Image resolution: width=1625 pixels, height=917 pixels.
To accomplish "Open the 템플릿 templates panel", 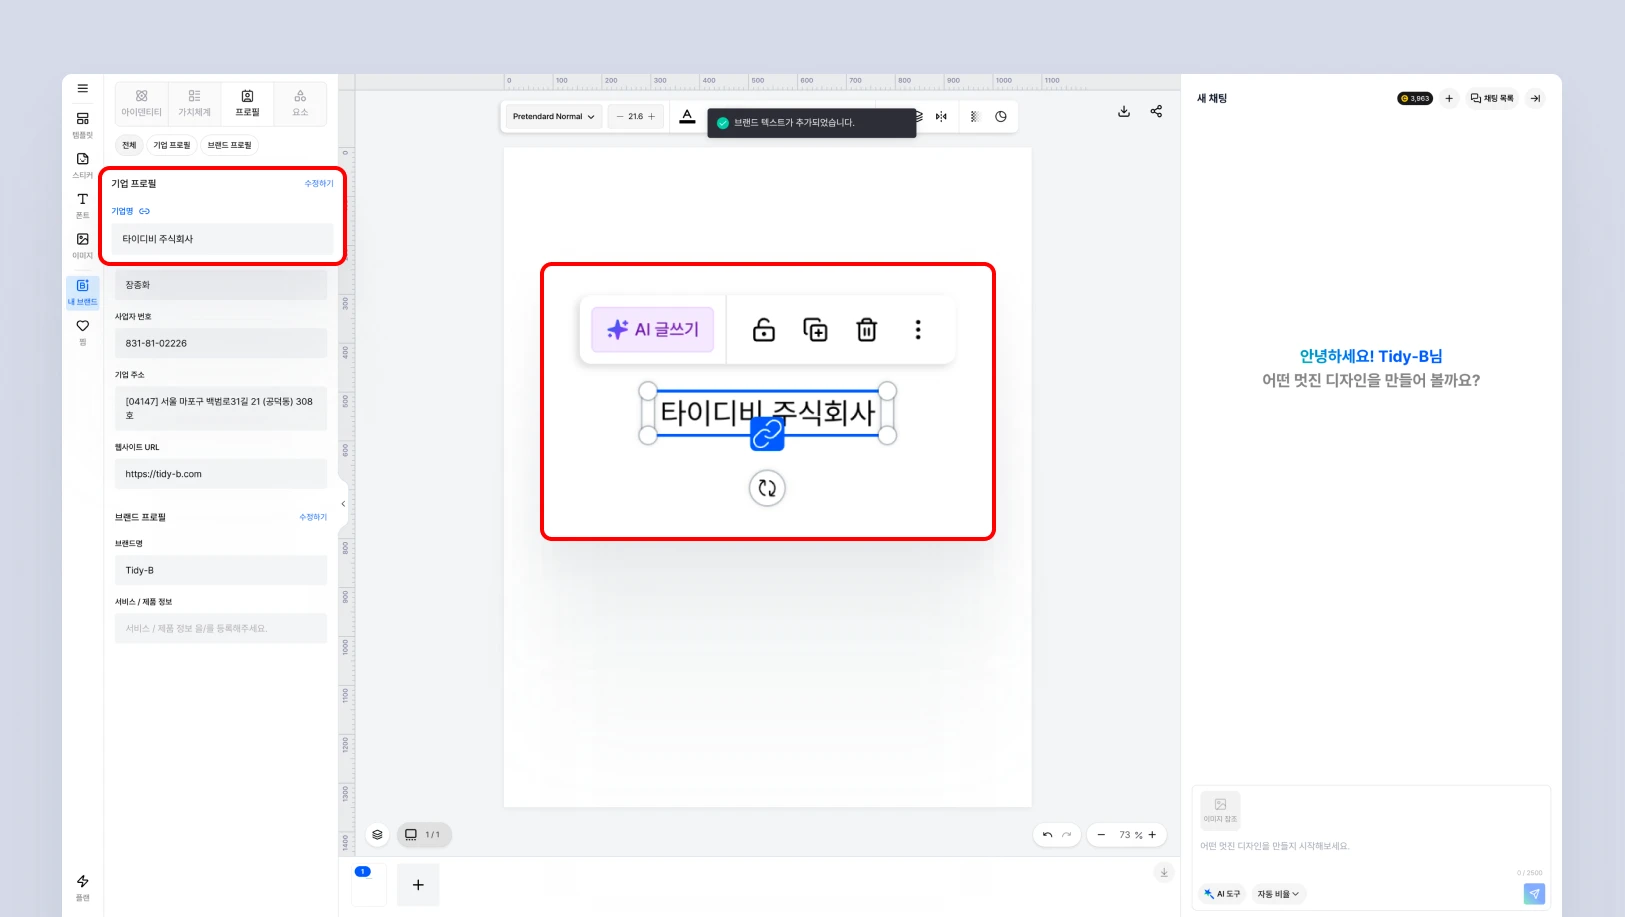I will coord(82,125).
